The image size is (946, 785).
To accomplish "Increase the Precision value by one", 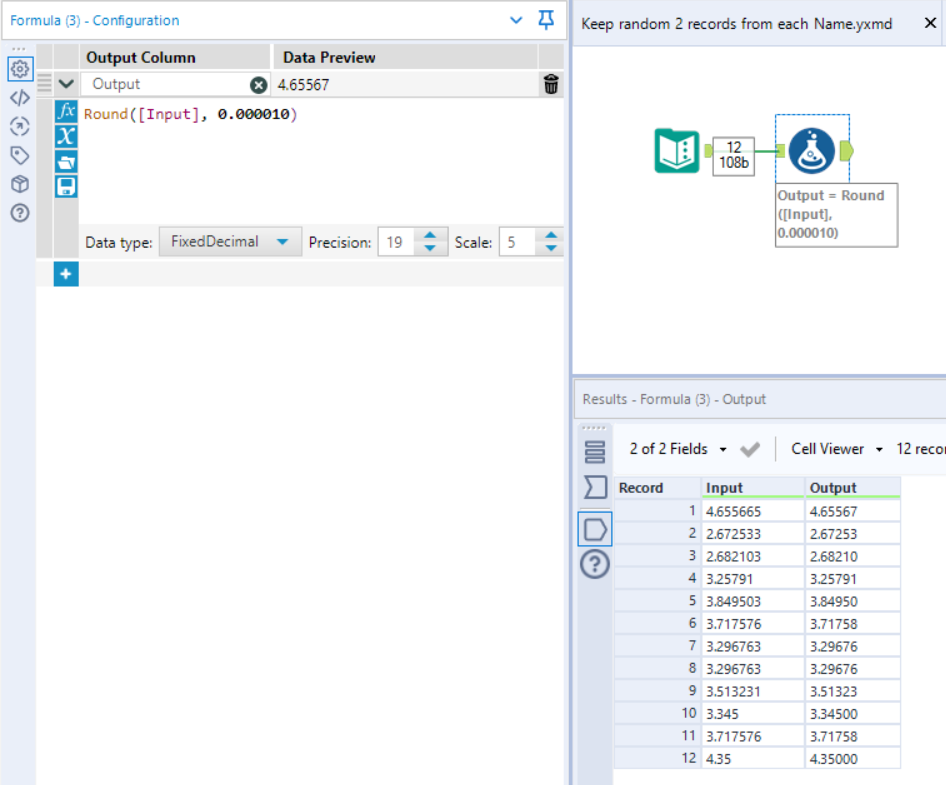I will tap(430, 236).
